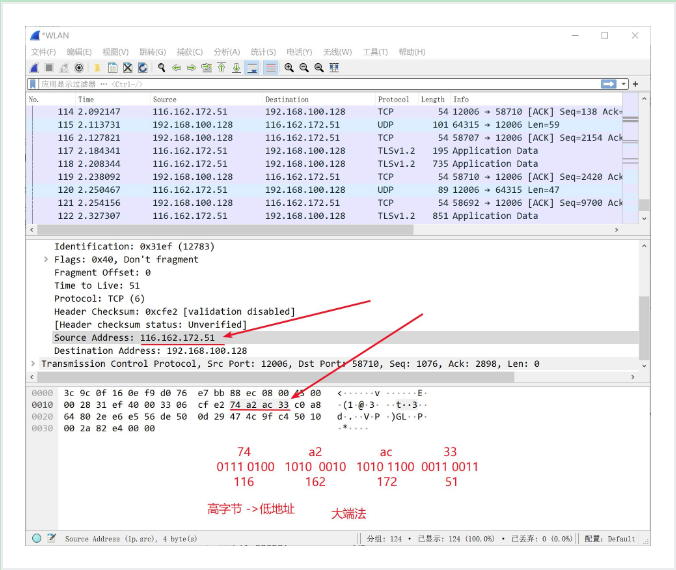Open a capture file via folder icon
This screenshot has height=570, width=676.
coord(97,68)
